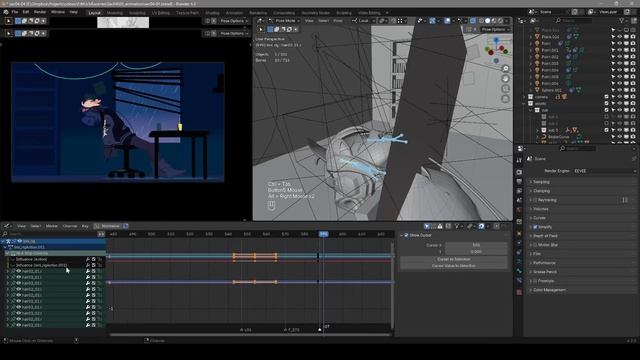Open the View Layer properties tab
This screenshot has height=360, width=640.
pyautogui.click(x=519, y=191)
